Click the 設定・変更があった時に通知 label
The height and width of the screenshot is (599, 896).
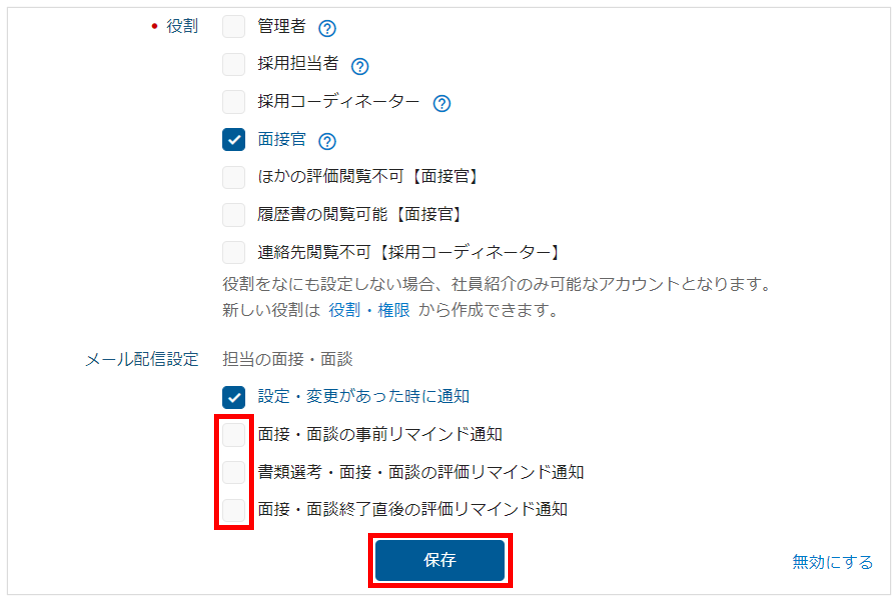click(x=363, y=396)
